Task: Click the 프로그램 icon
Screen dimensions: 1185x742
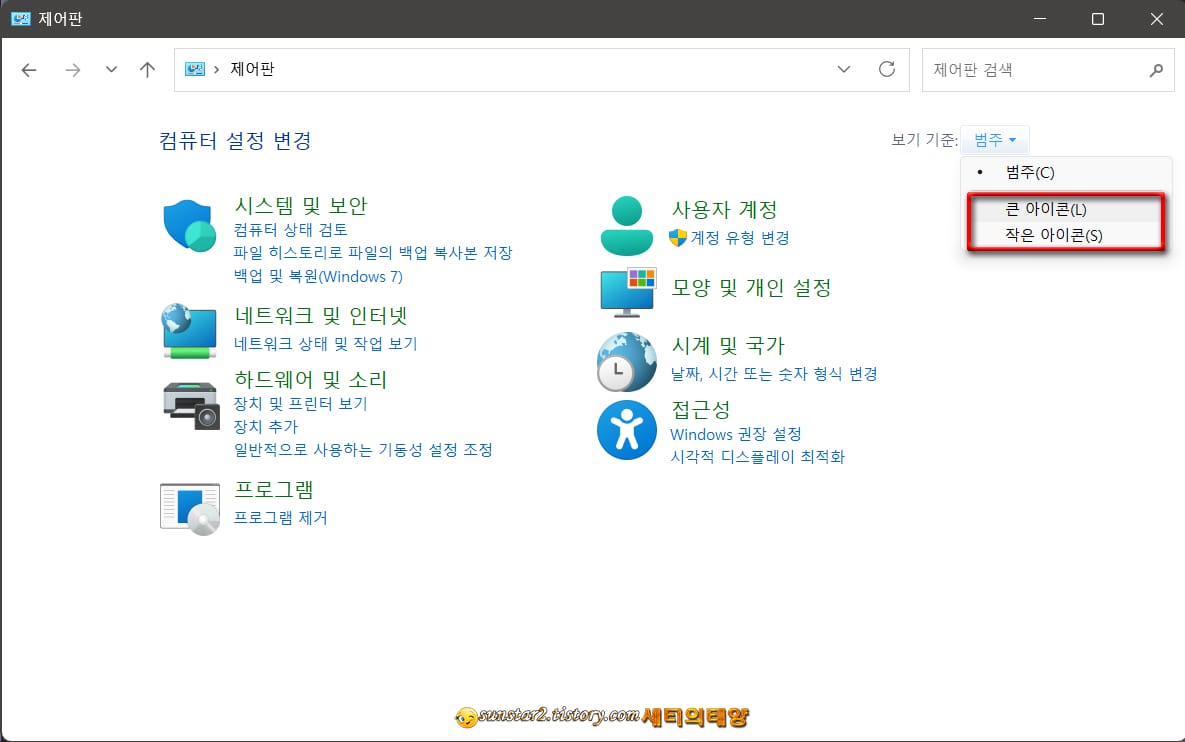Action: [189, 508]
